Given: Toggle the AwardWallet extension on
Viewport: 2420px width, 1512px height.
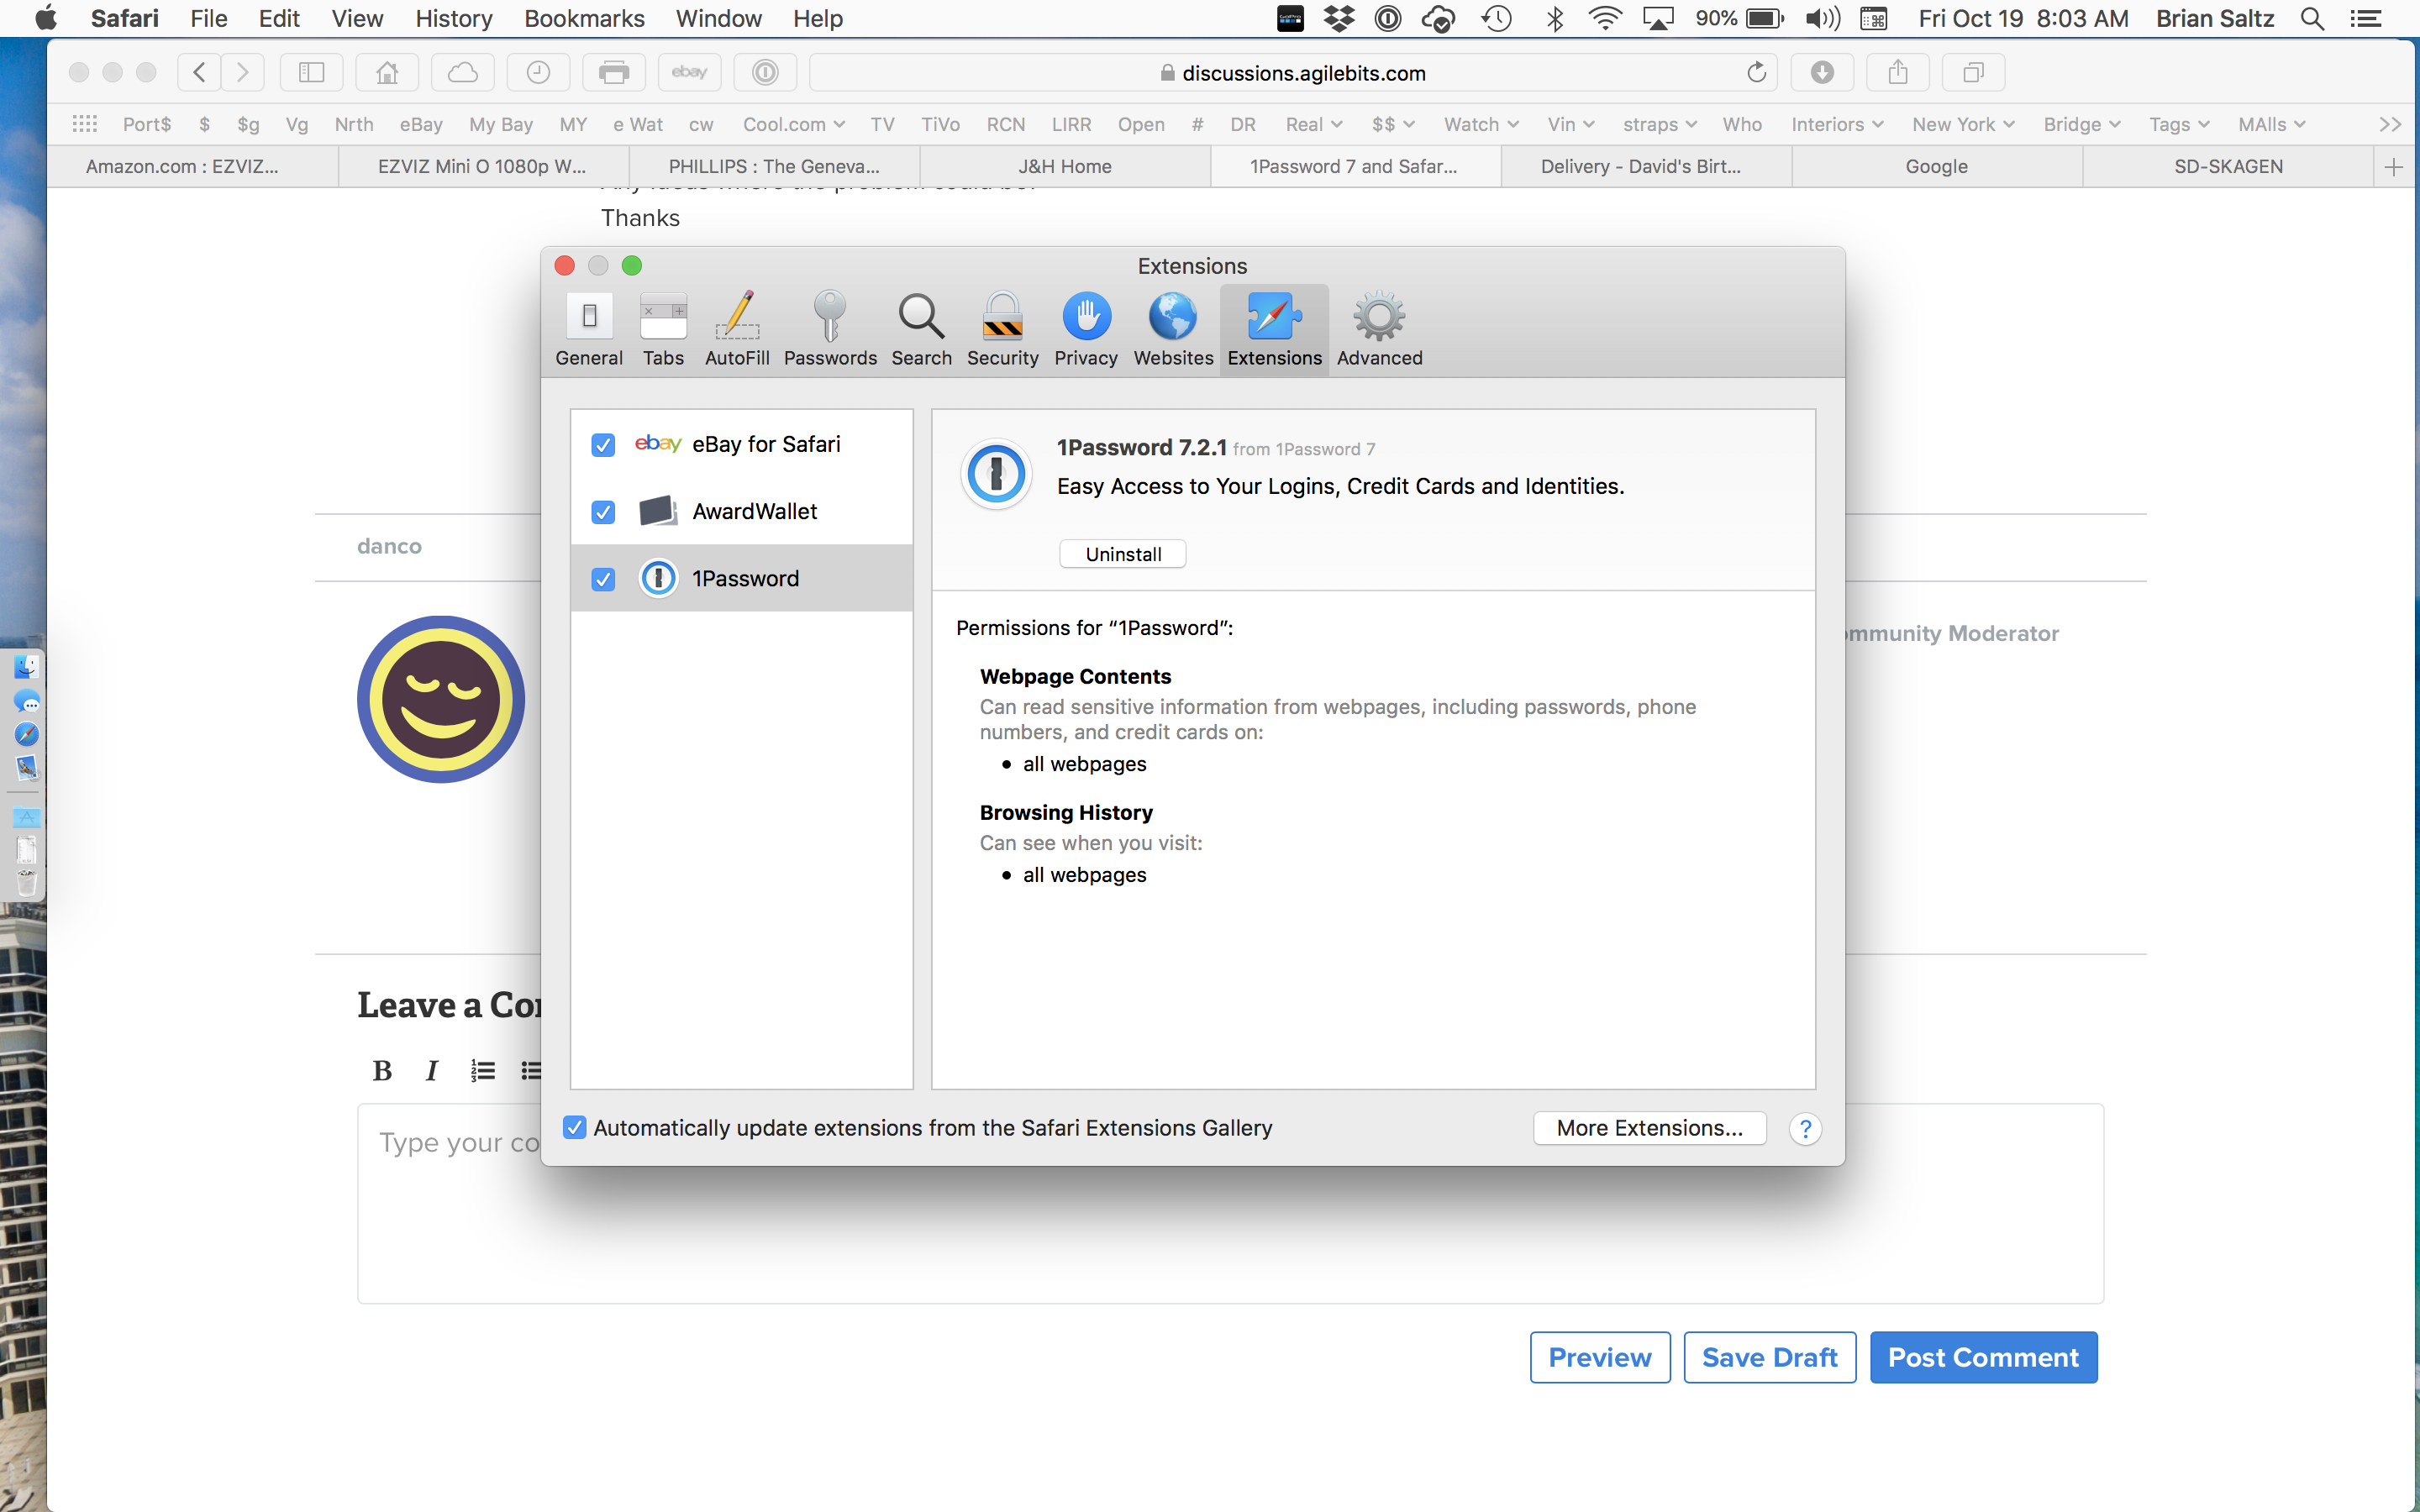Looking at the screenshot, I should (602, 511).
